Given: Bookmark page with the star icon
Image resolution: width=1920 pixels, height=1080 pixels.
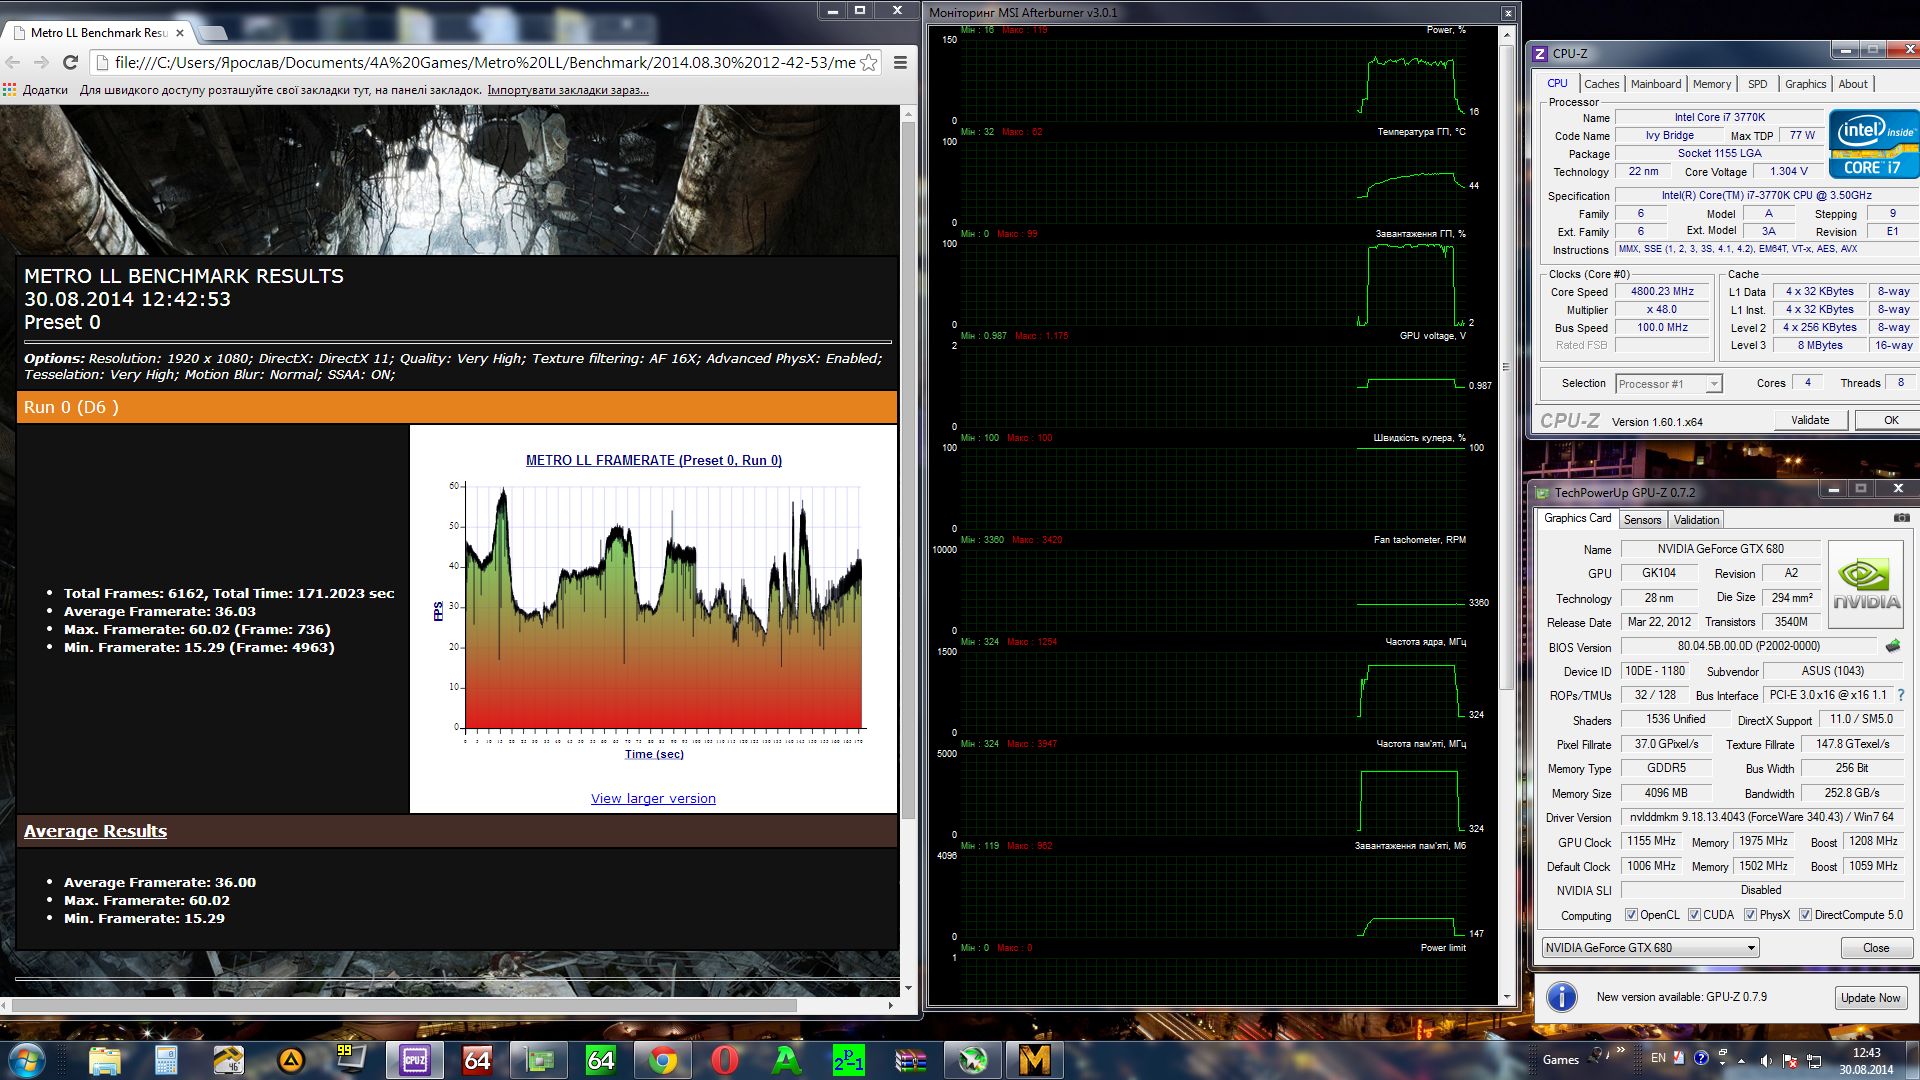Looking at the screenshot, I should [869, 62].
